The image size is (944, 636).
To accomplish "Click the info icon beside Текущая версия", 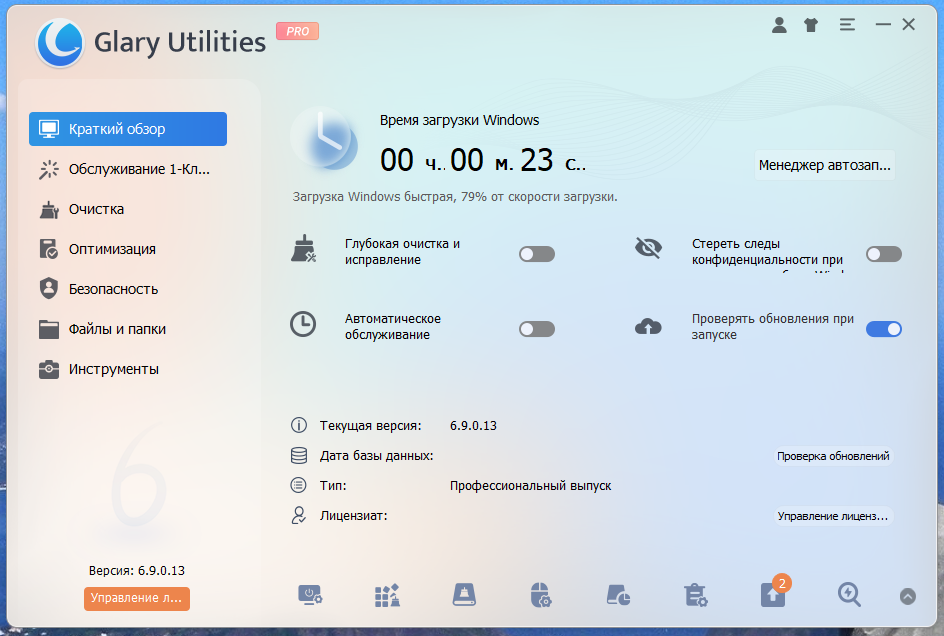I will 299,425.
